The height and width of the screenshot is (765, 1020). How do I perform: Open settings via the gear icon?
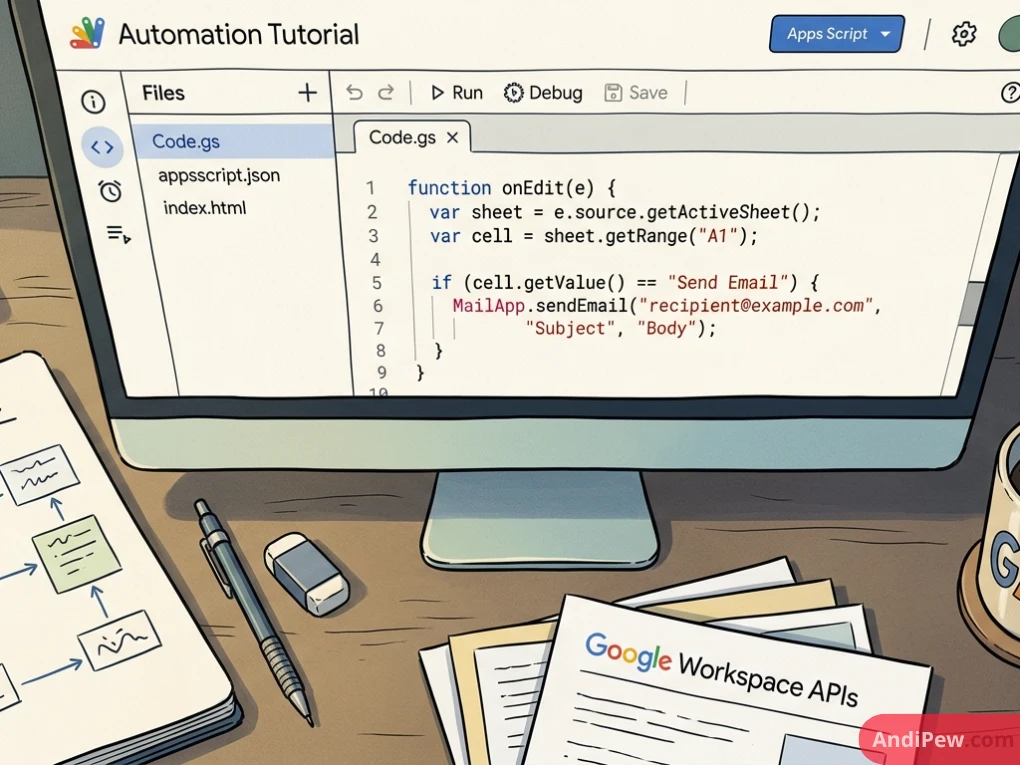[963, 34]
